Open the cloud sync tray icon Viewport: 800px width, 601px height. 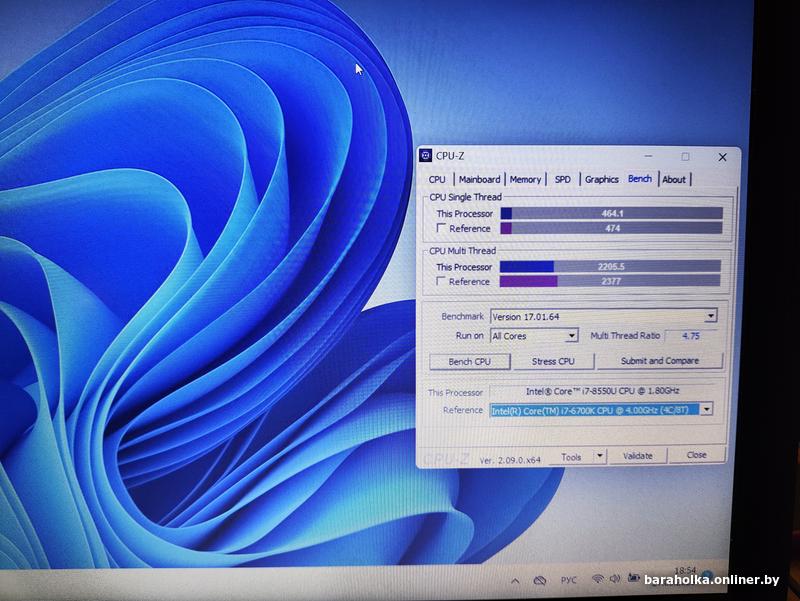point(540,580)
